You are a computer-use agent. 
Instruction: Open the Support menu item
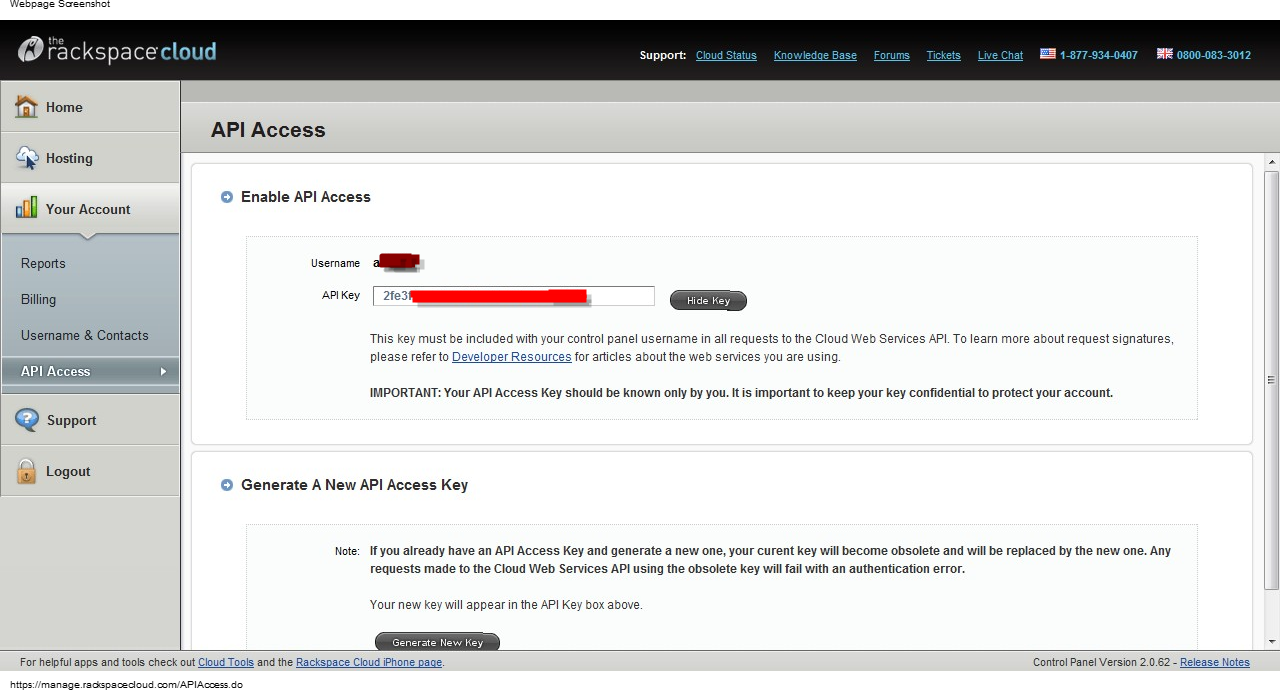90,420
